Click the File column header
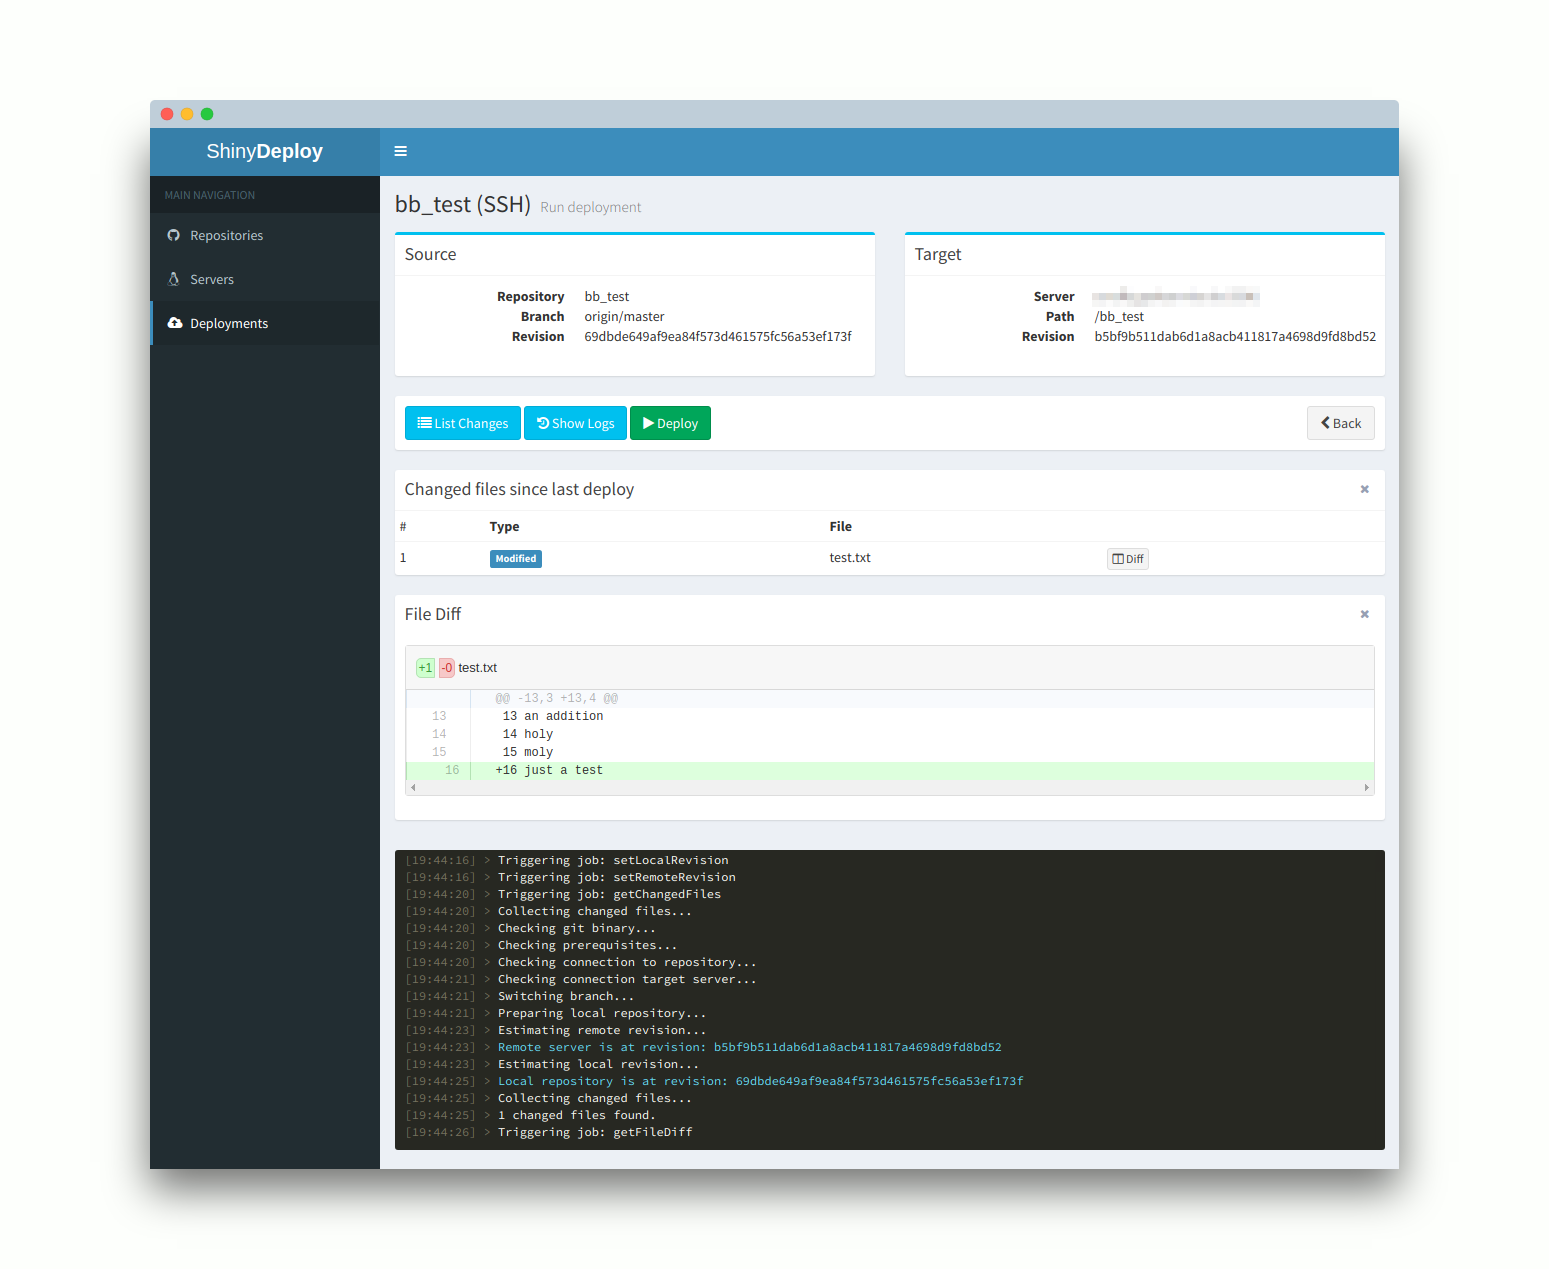Image resolution: width=1549 pixels, height=1269 pixels. point(840,527)
